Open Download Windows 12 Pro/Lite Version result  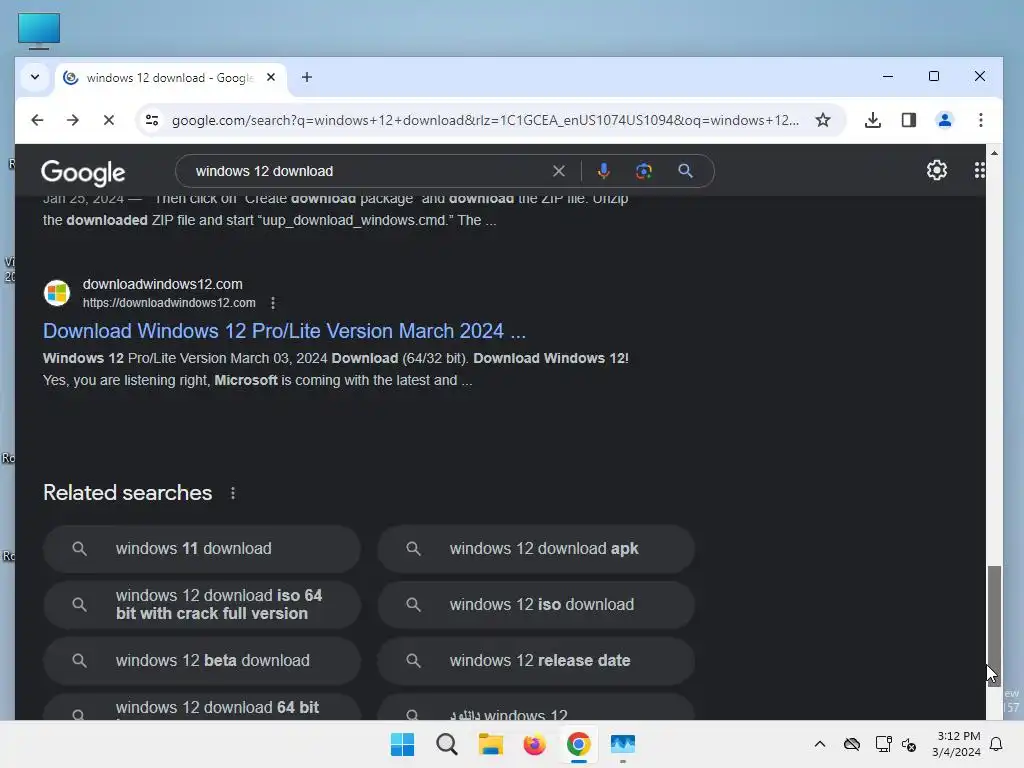coord(284,331)
